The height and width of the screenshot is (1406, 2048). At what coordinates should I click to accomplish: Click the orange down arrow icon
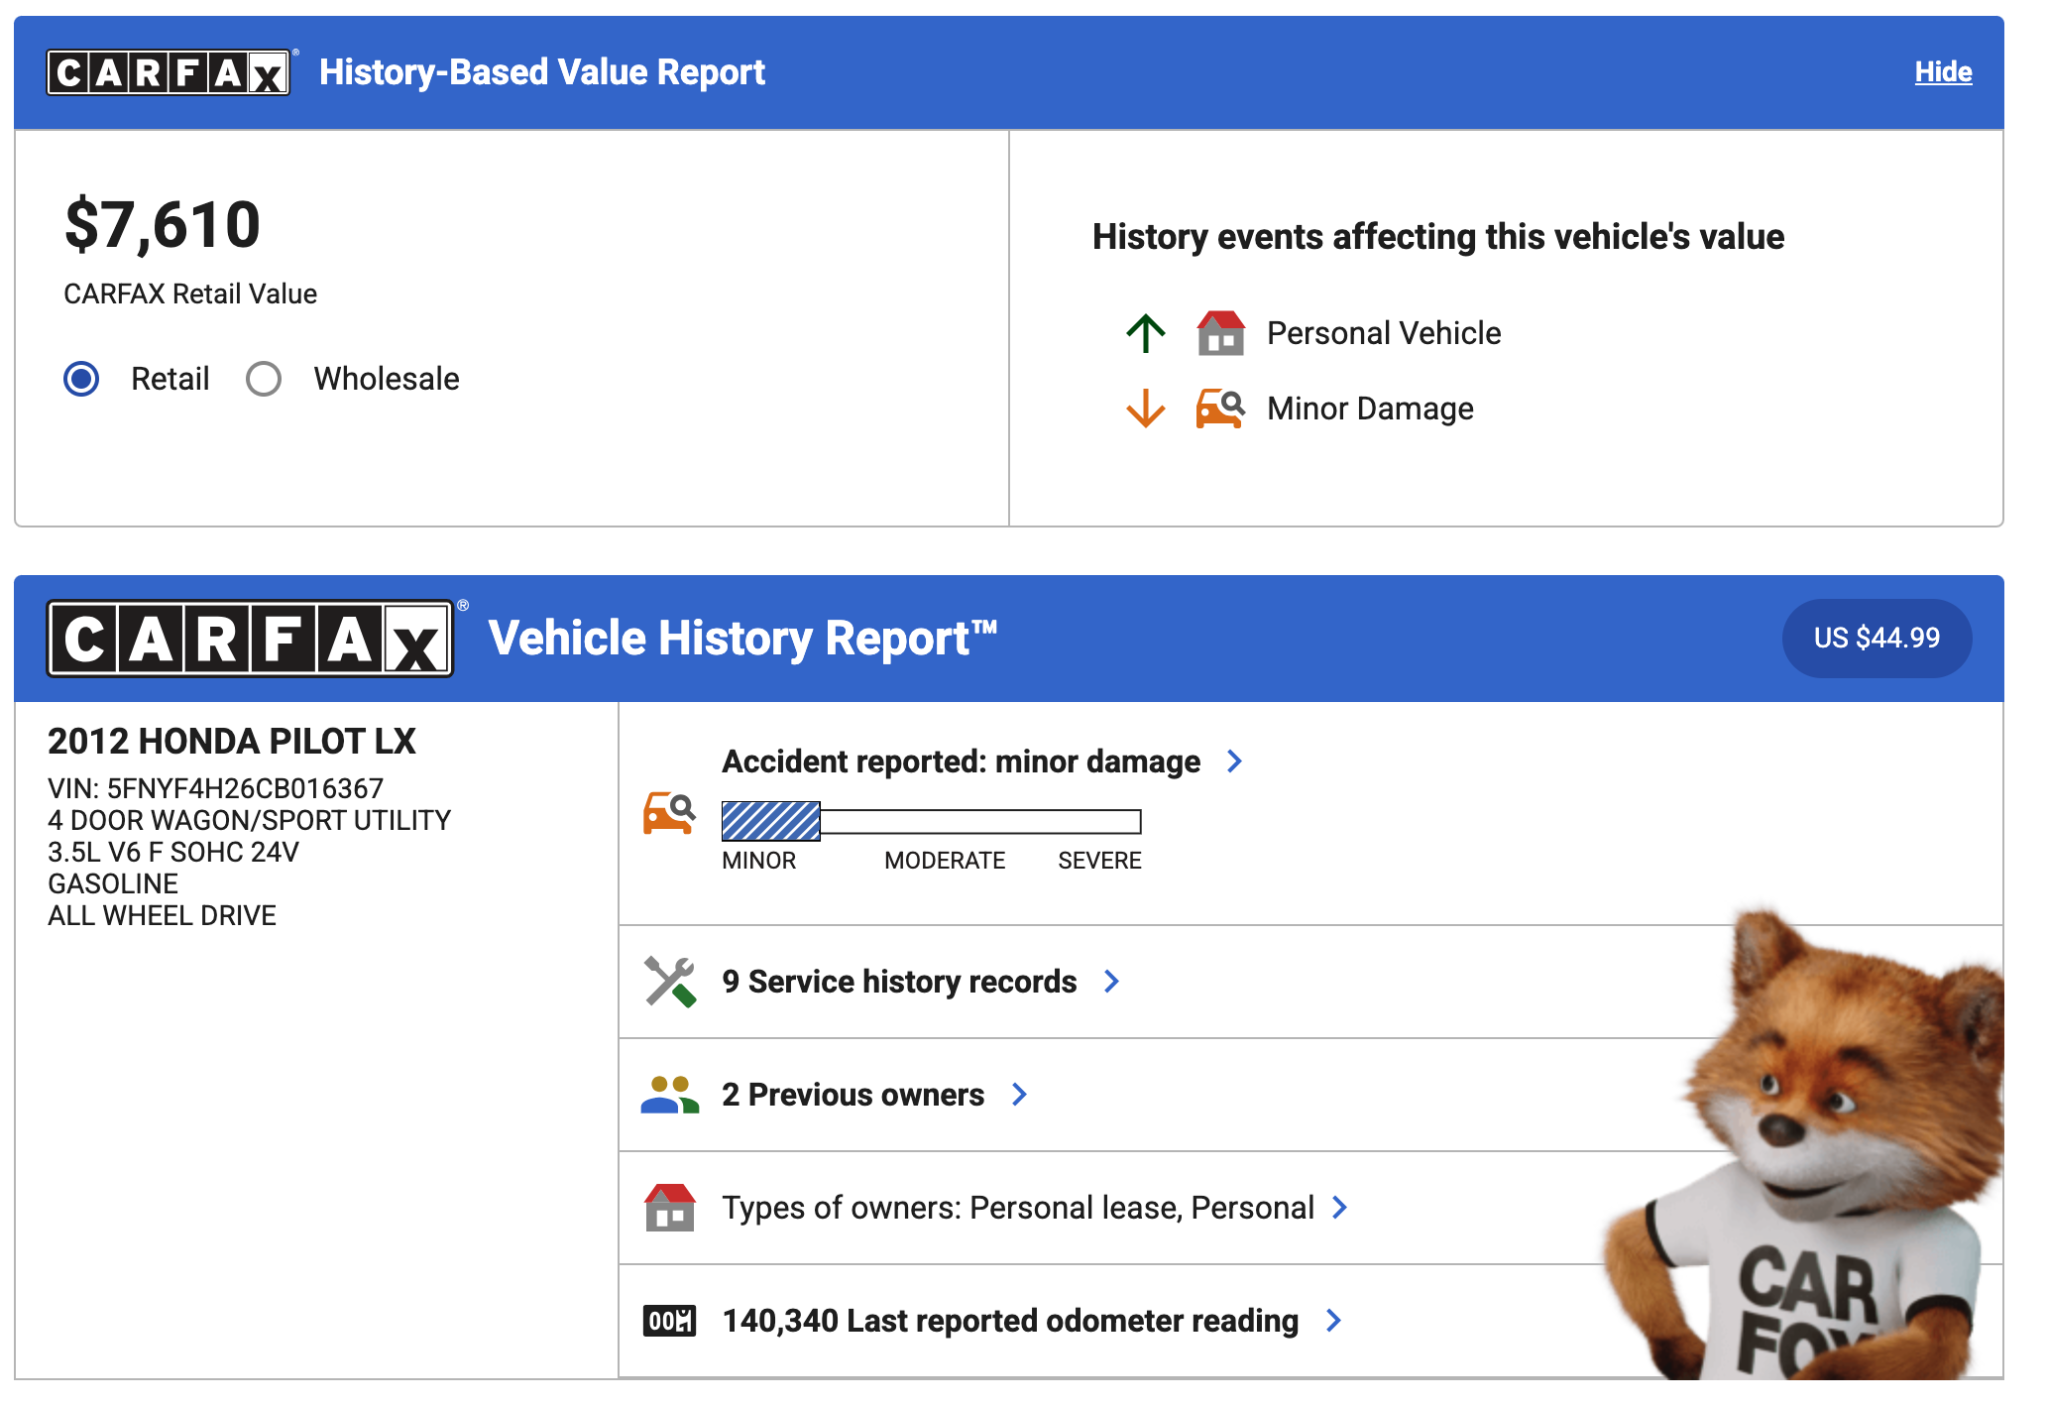pos(1145,408)
